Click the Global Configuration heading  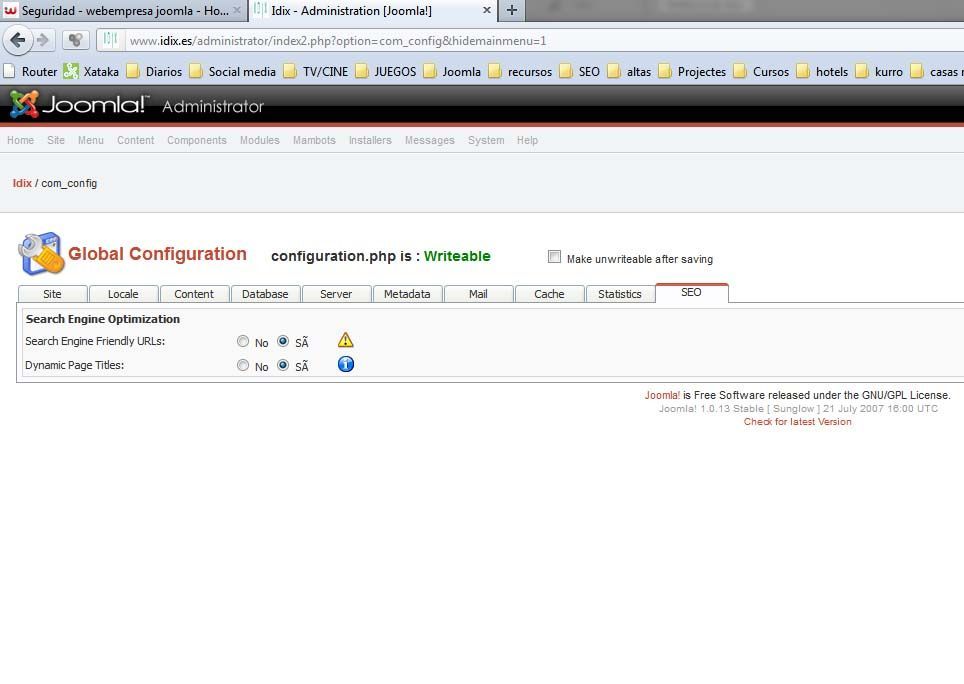(x=157, y=254)
